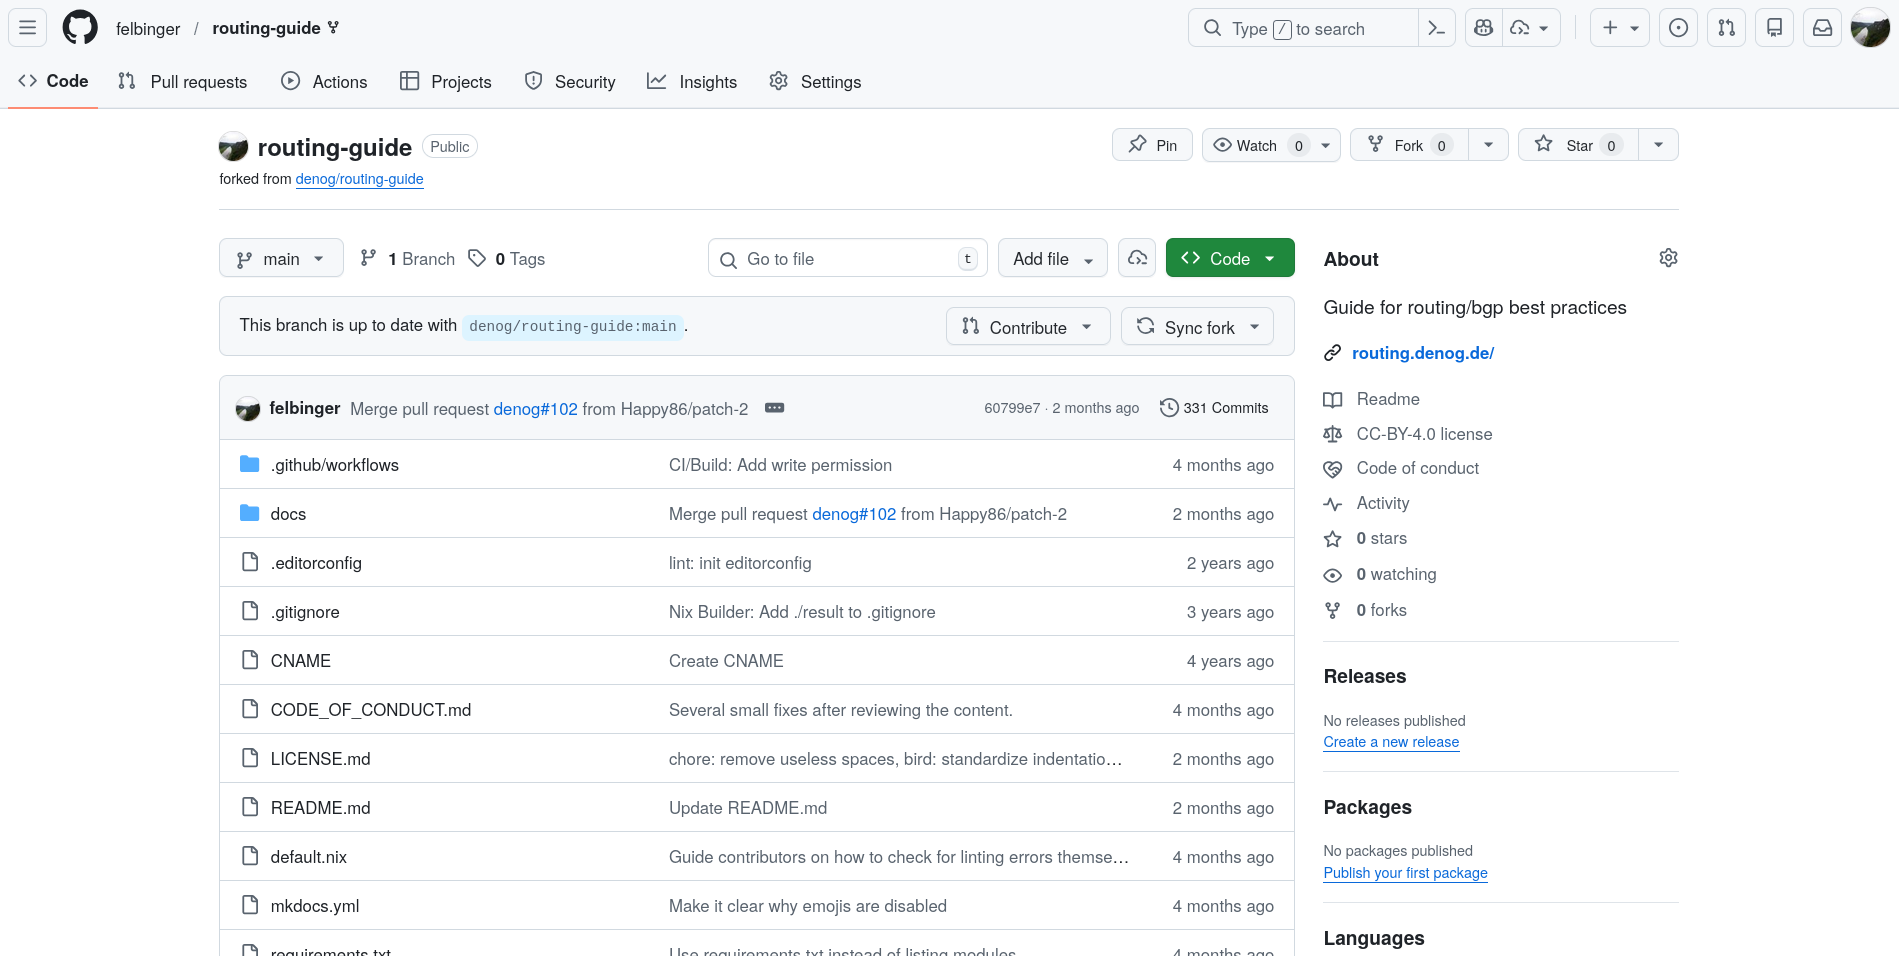Open the issues icon in header
The height and width of the screenshot is (956, 1899).
pyautogui.click(x=1678, y=28)
